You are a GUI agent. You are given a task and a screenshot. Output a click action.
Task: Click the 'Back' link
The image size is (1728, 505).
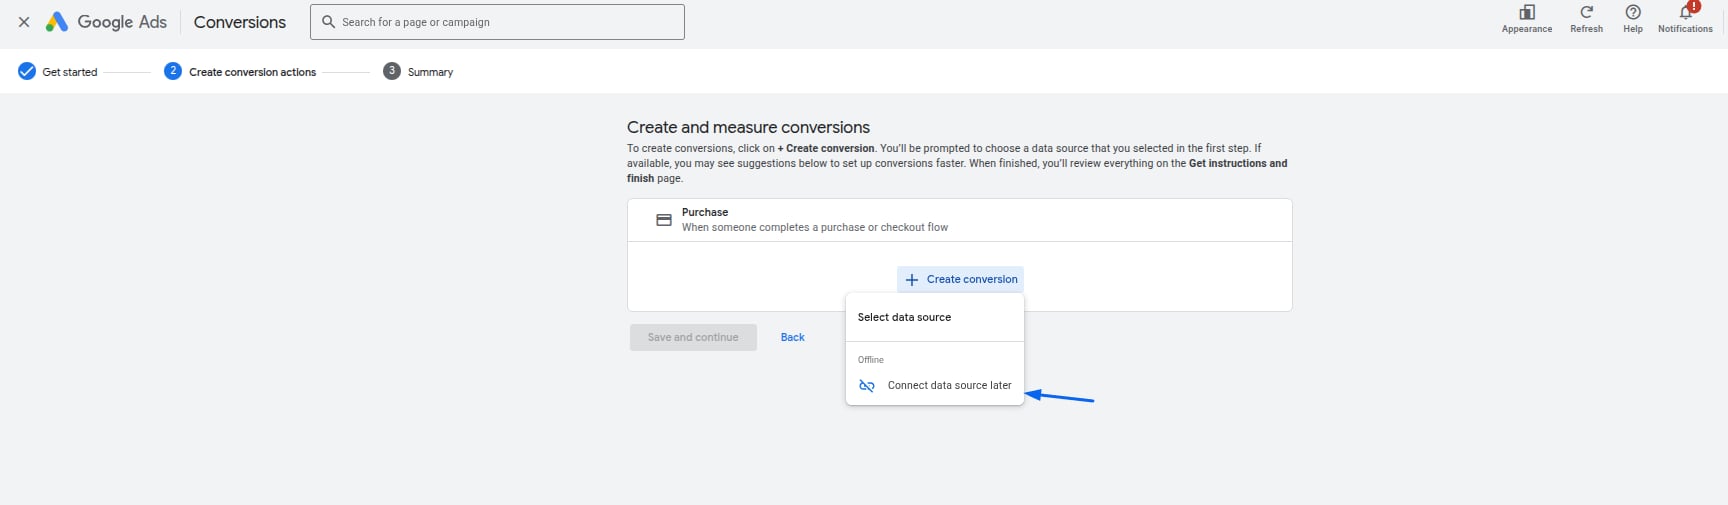793,337
